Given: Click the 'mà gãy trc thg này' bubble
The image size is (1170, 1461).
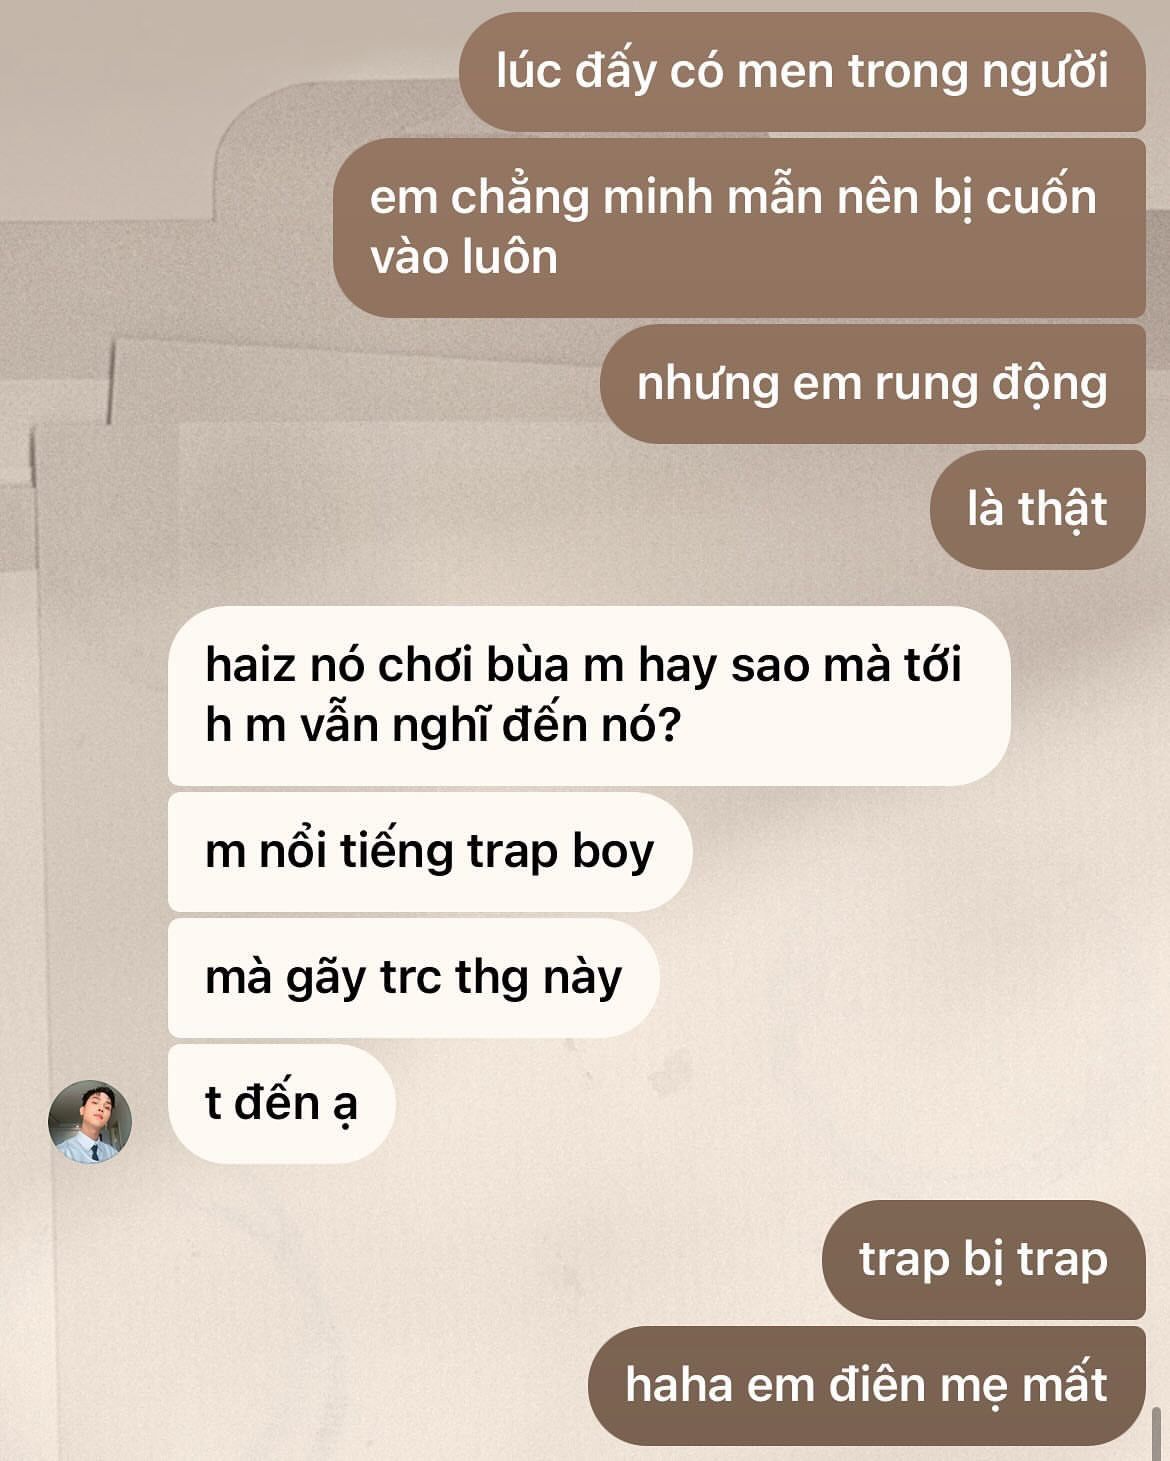Looking at the screenshot, I should (413, 978).
